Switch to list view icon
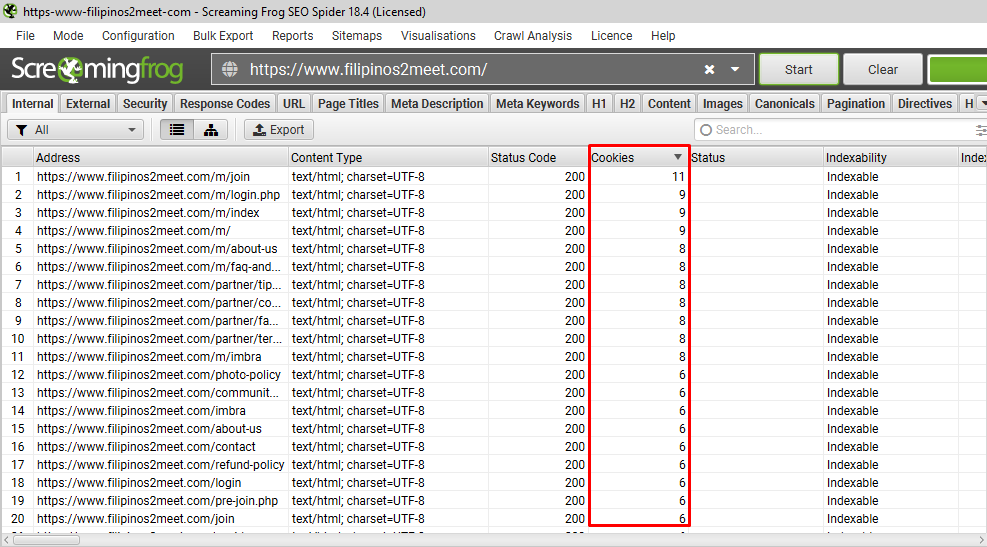The height and width of the screenshot is (547, 987). coord(177,130)
